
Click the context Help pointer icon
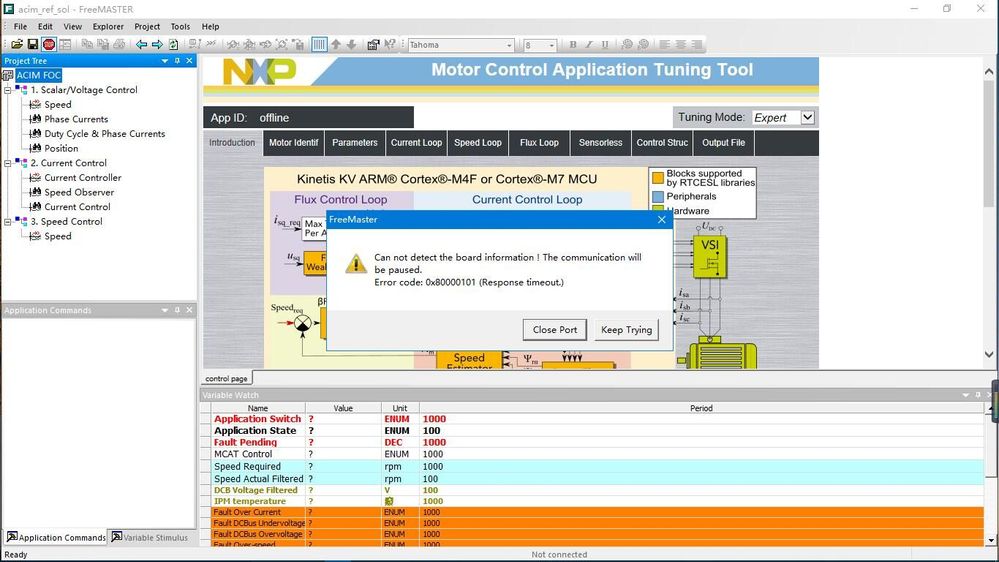pyautogui.click(x=389, y=45)
